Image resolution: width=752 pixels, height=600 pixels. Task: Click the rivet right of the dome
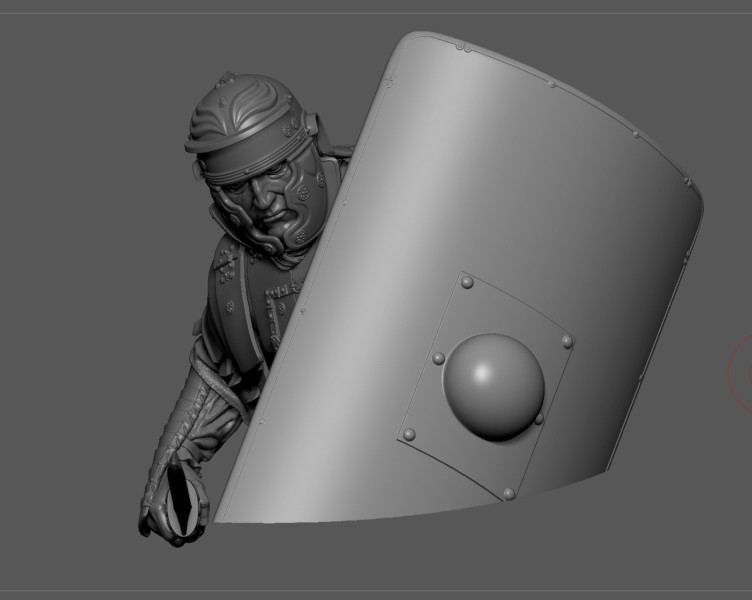pyautogui.click(x=539, y=417)
